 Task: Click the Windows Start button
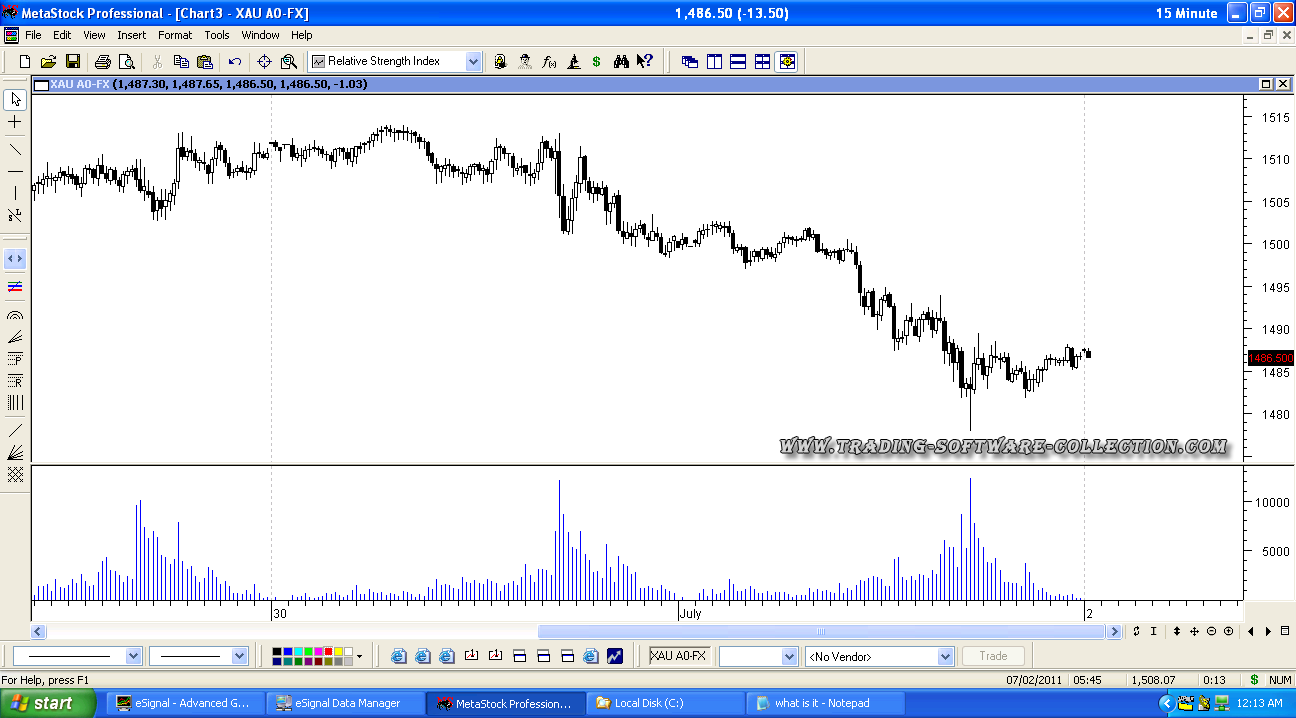pyautogui.click(x=42, y=703)
